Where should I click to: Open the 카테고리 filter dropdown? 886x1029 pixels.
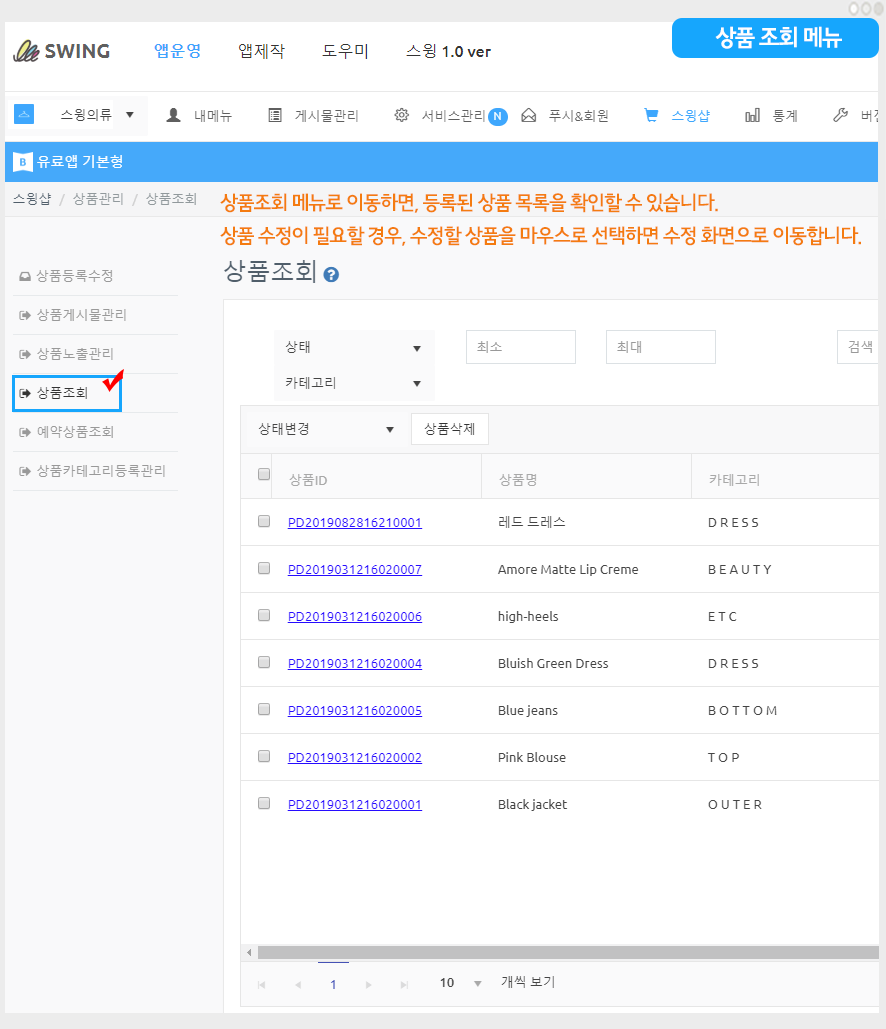tap(354, 383)
